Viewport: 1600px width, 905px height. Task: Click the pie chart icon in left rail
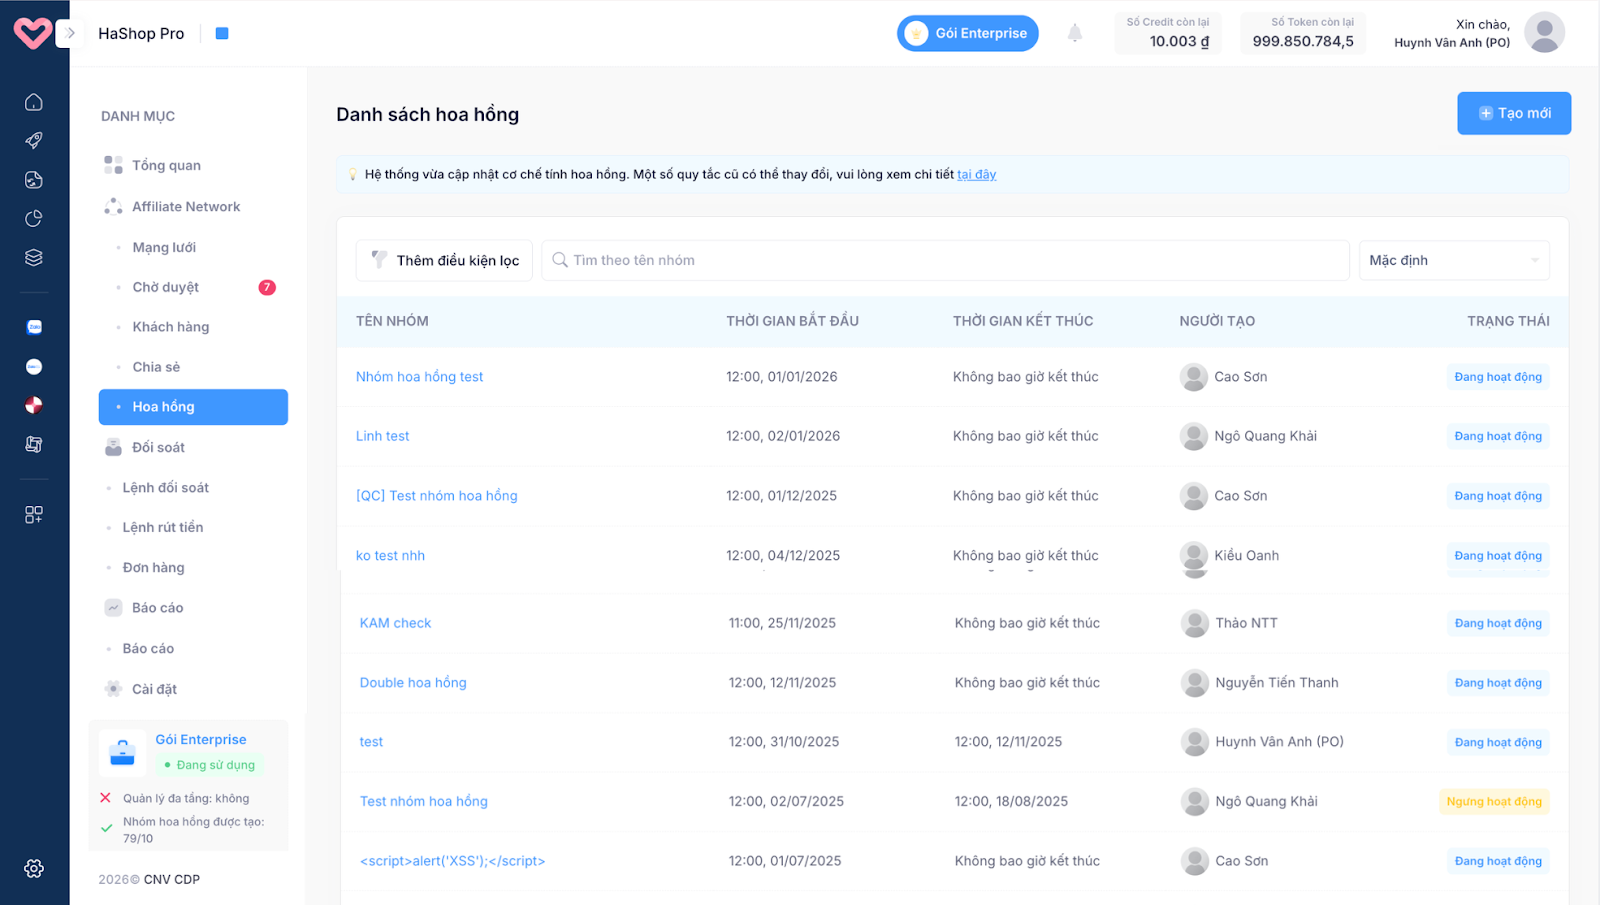(34, 219)
